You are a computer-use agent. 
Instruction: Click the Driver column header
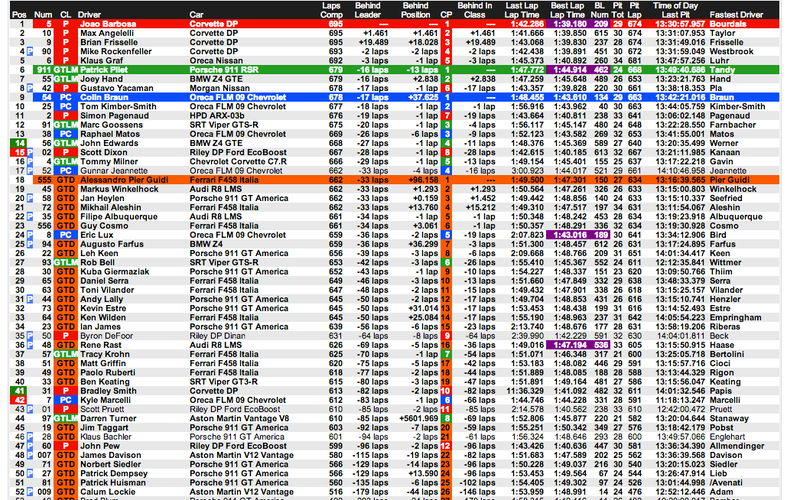(x=90, y=15)
